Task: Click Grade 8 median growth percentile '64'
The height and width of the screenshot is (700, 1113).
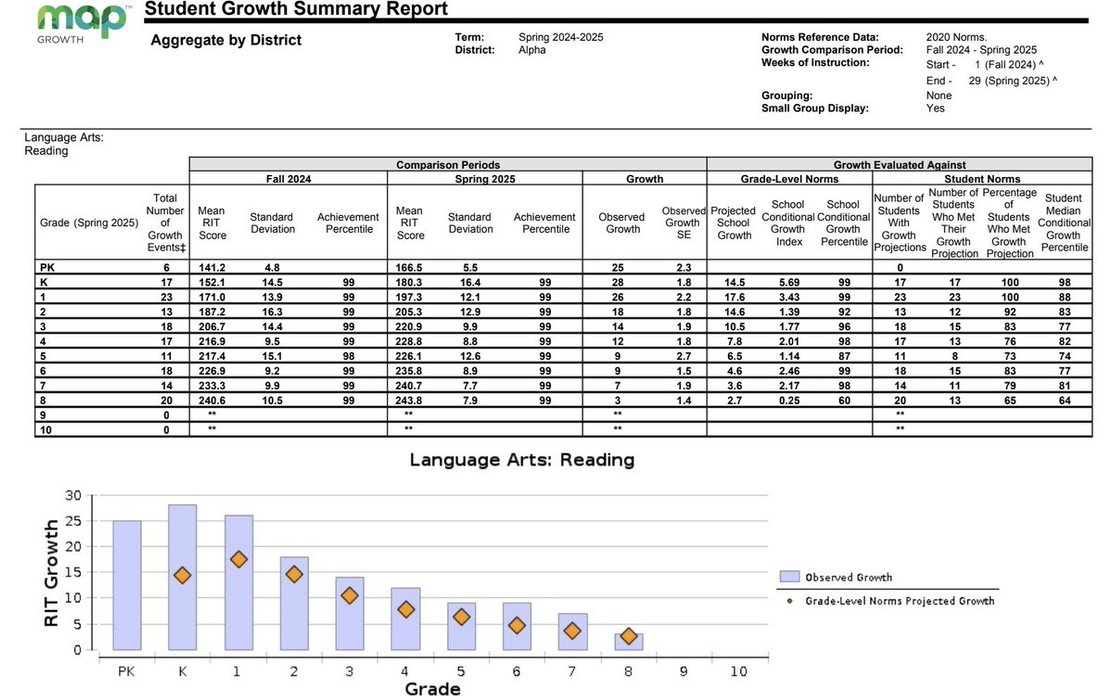Action: (x=1065, y=400)
